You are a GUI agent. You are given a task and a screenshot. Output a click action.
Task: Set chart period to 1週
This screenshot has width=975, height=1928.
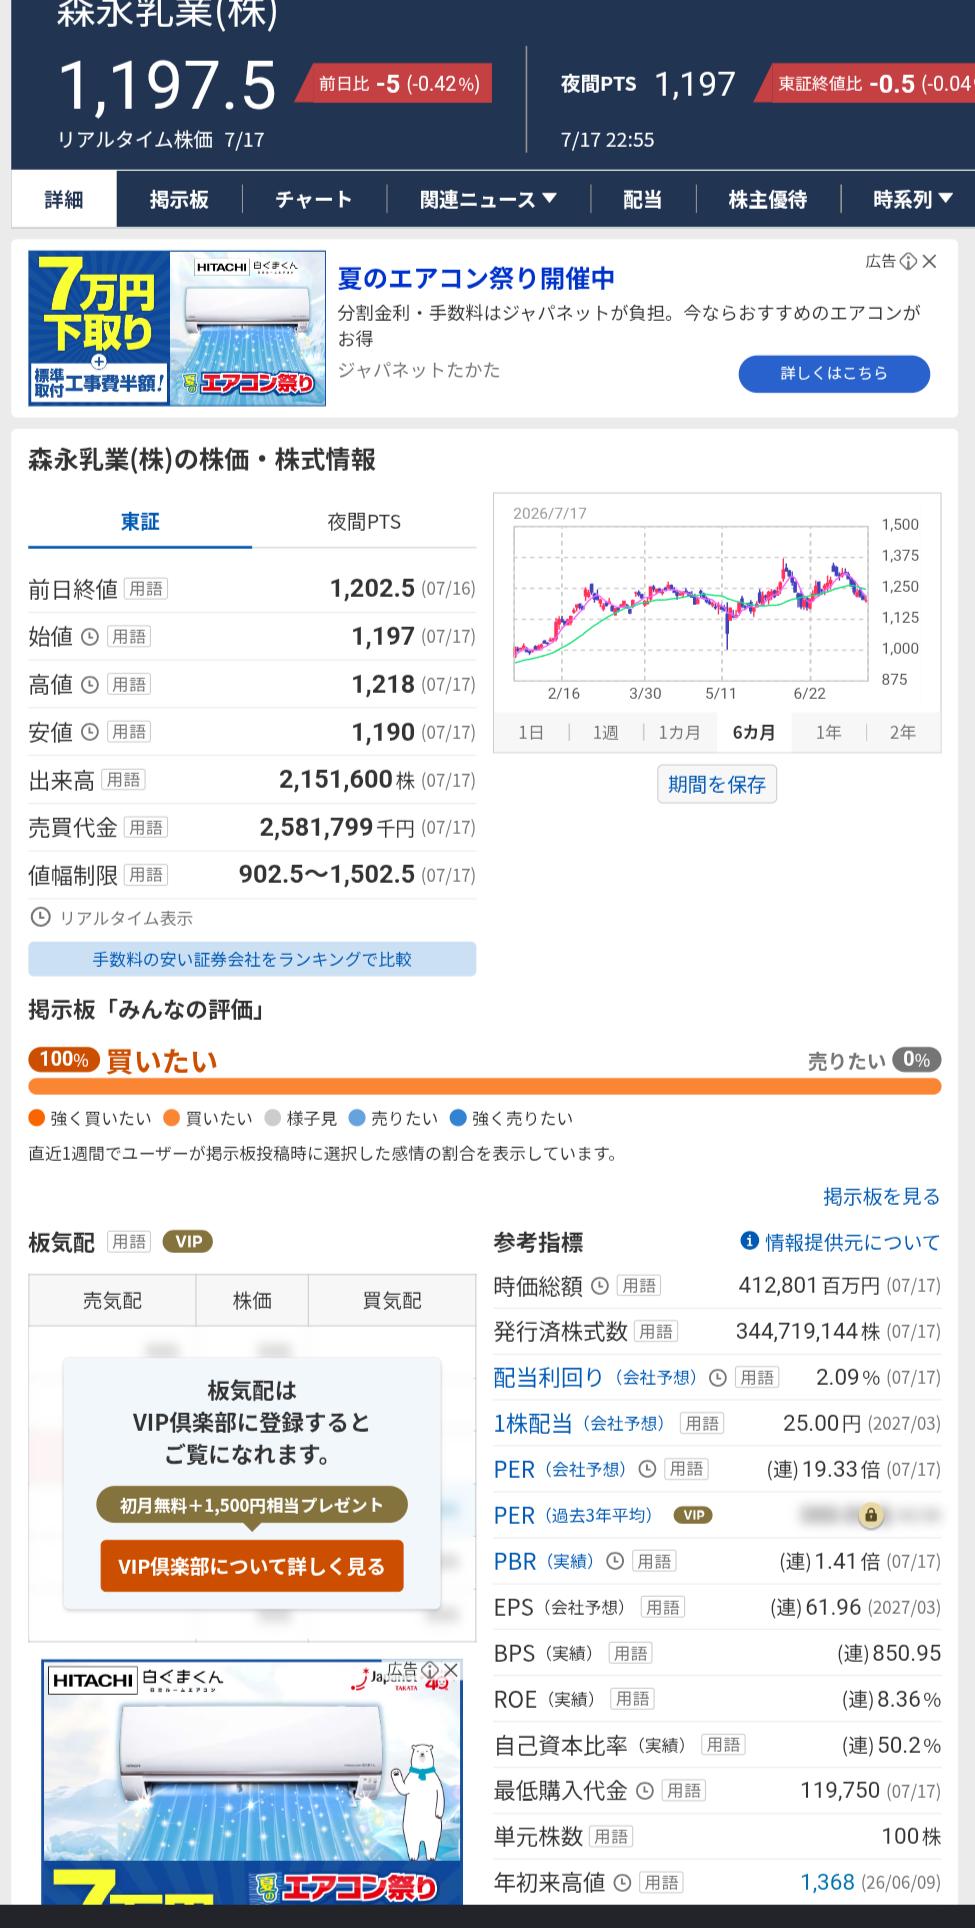click(605, 732)
